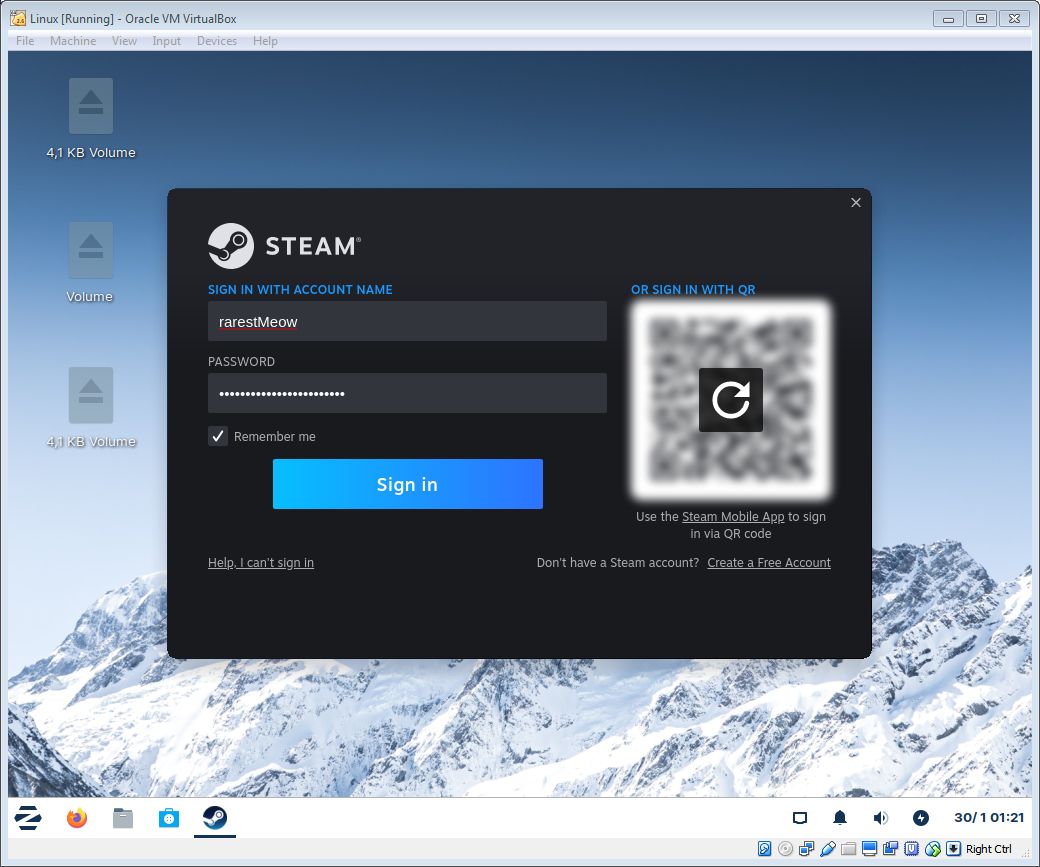The width and height of the screenshot is (1040, 867).
Task: Click VirtualBox USB devices indicator
Action: 828,848
